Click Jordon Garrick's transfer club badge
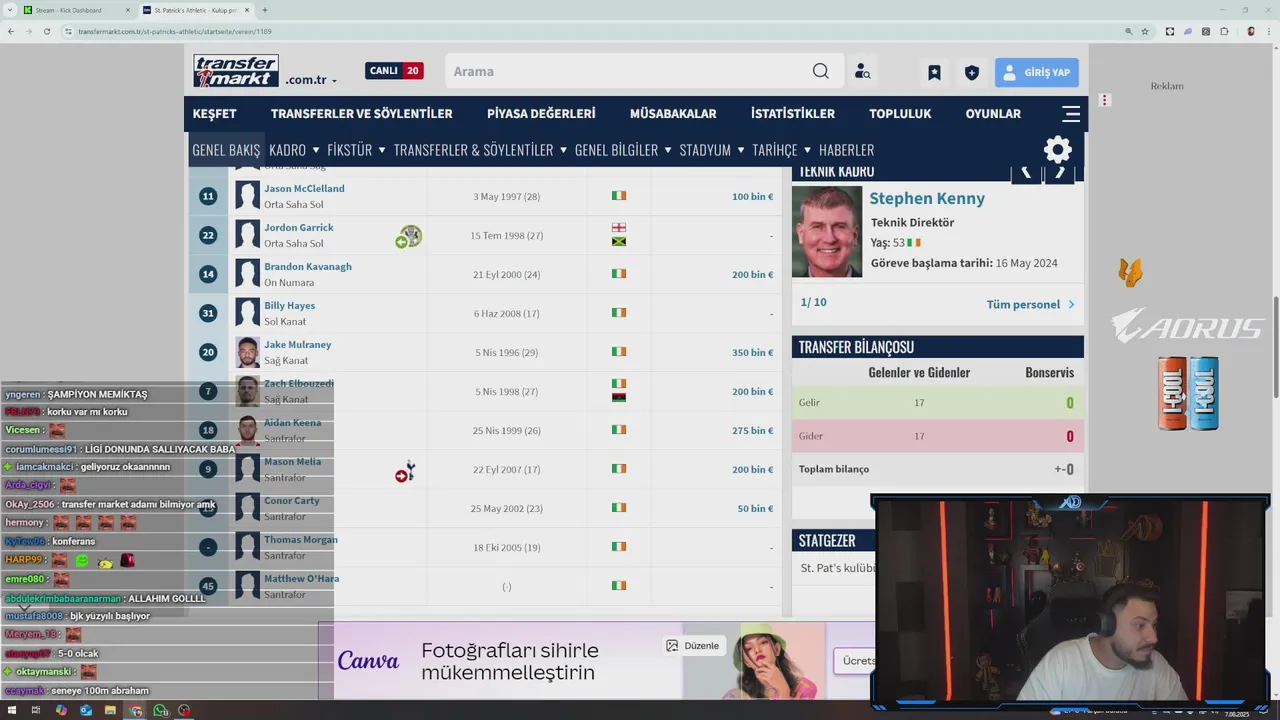Screen dimensions: 1280x720 (409, 236)
